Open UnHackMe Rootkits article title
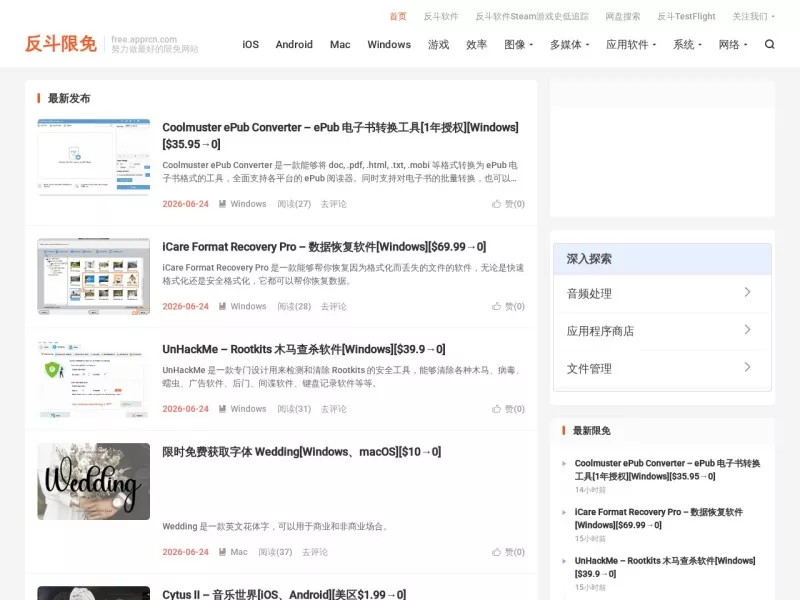The height and width of the screenshot is (600, 800). 304,349
